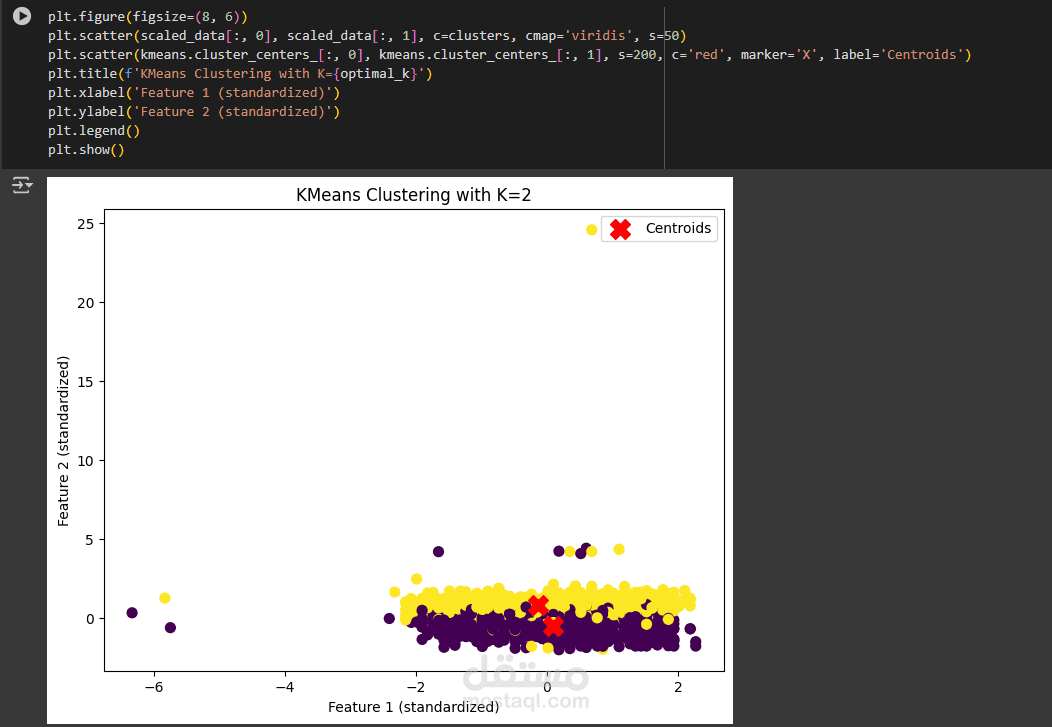Click the red X centroid marker inside the scatter plot
The image size is (1052, 727).
click(538, 605)
